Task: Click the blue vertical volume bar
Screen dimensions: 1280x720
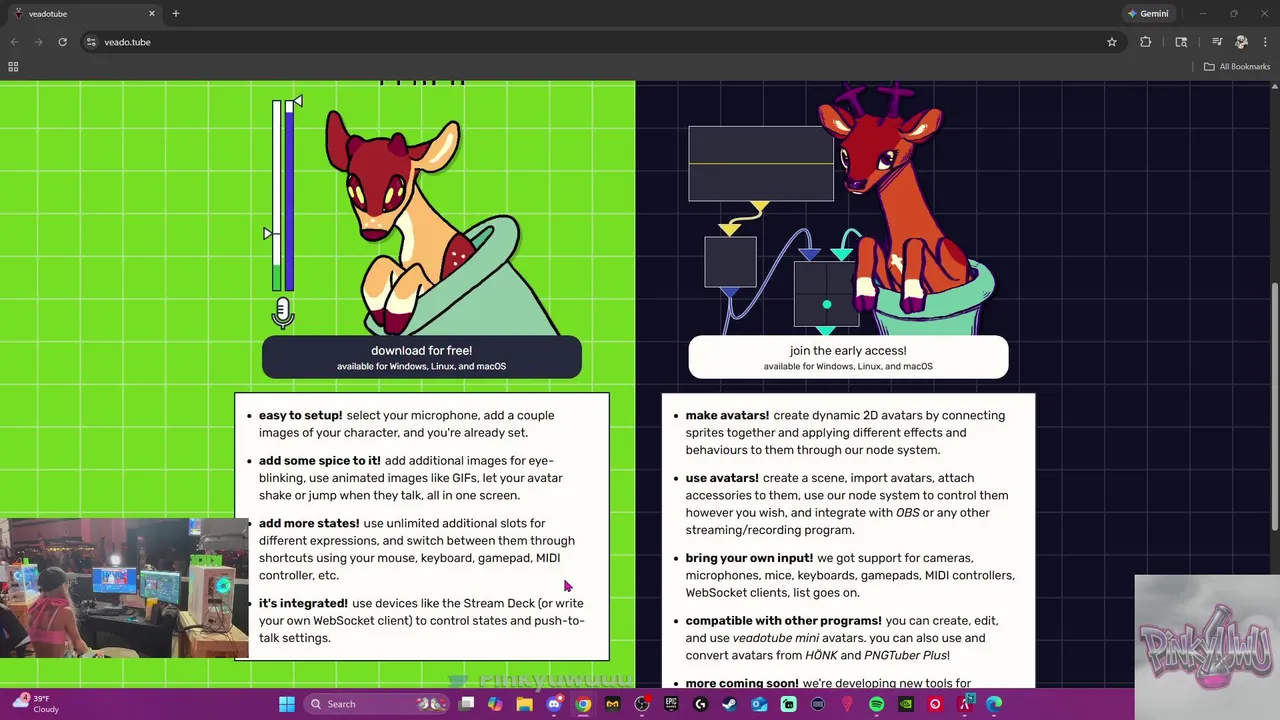Action: click(289, 196)
